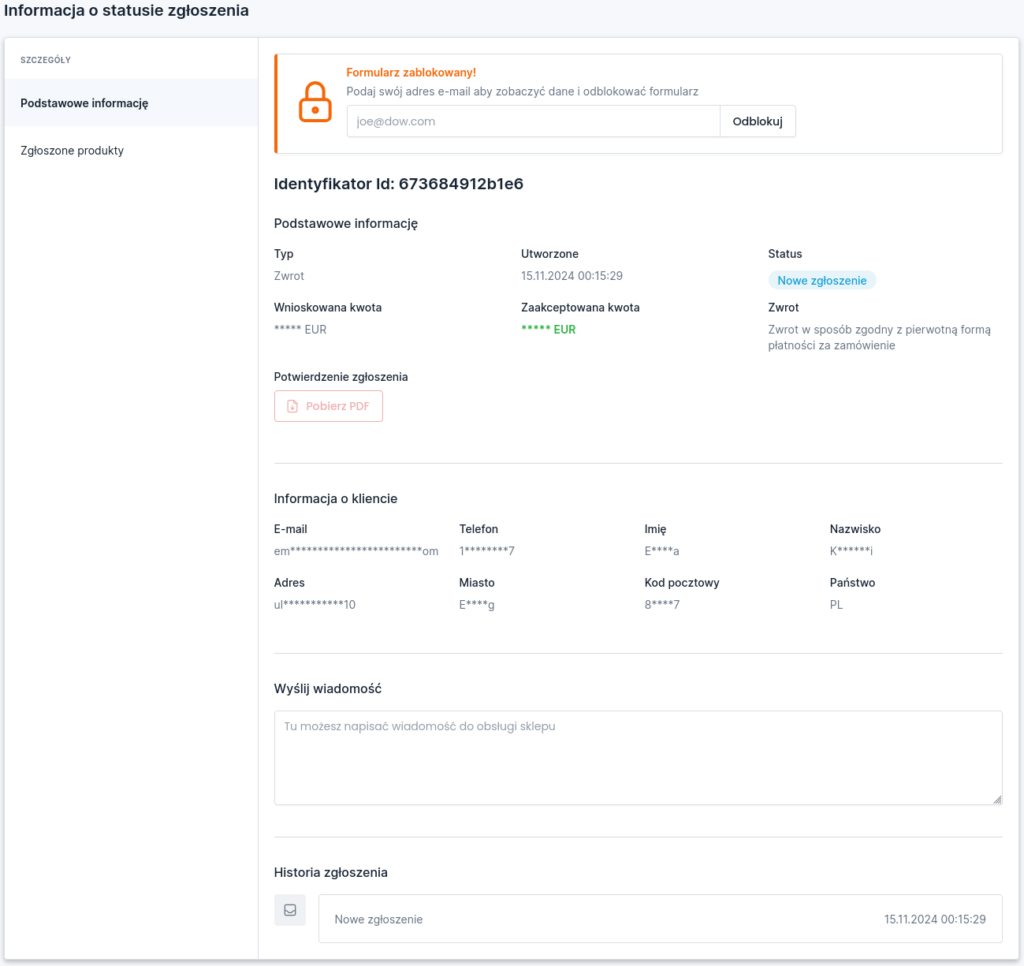Switch to Zgłoszone produkty section
This screenshot has height=966, width=1024.
tap(72, 151)
